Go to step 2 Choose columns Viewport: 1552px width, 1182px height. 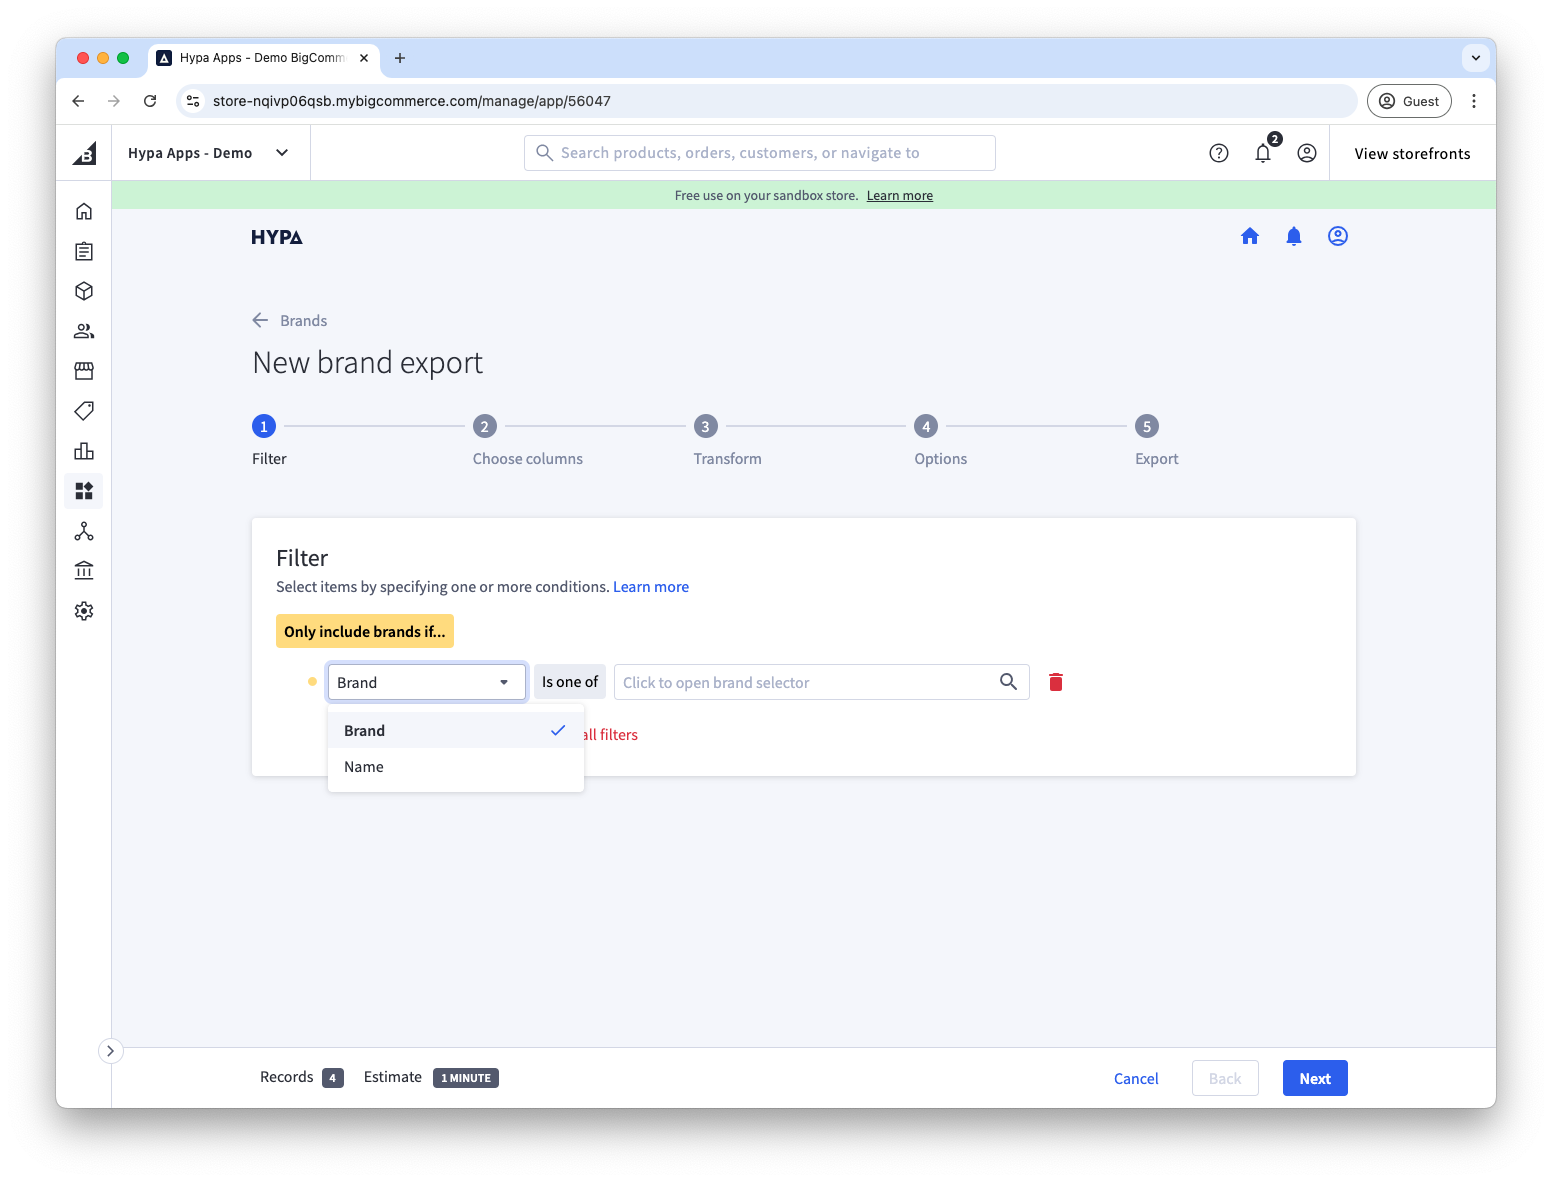tap(485, 426)
